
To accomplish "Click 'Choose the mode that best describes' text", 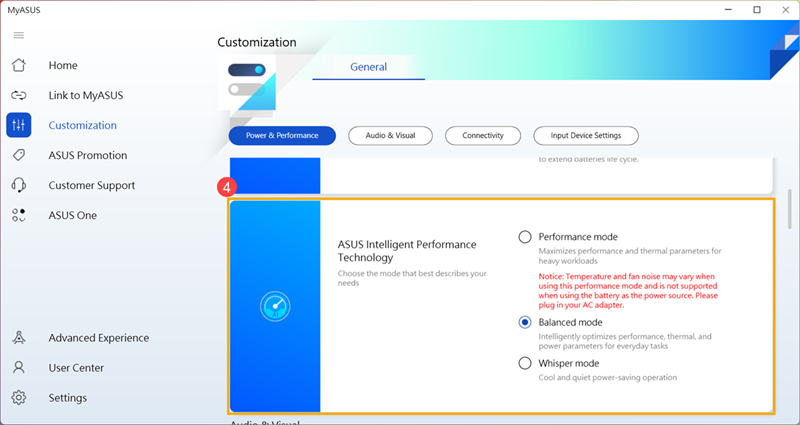I will coord(412,278).
